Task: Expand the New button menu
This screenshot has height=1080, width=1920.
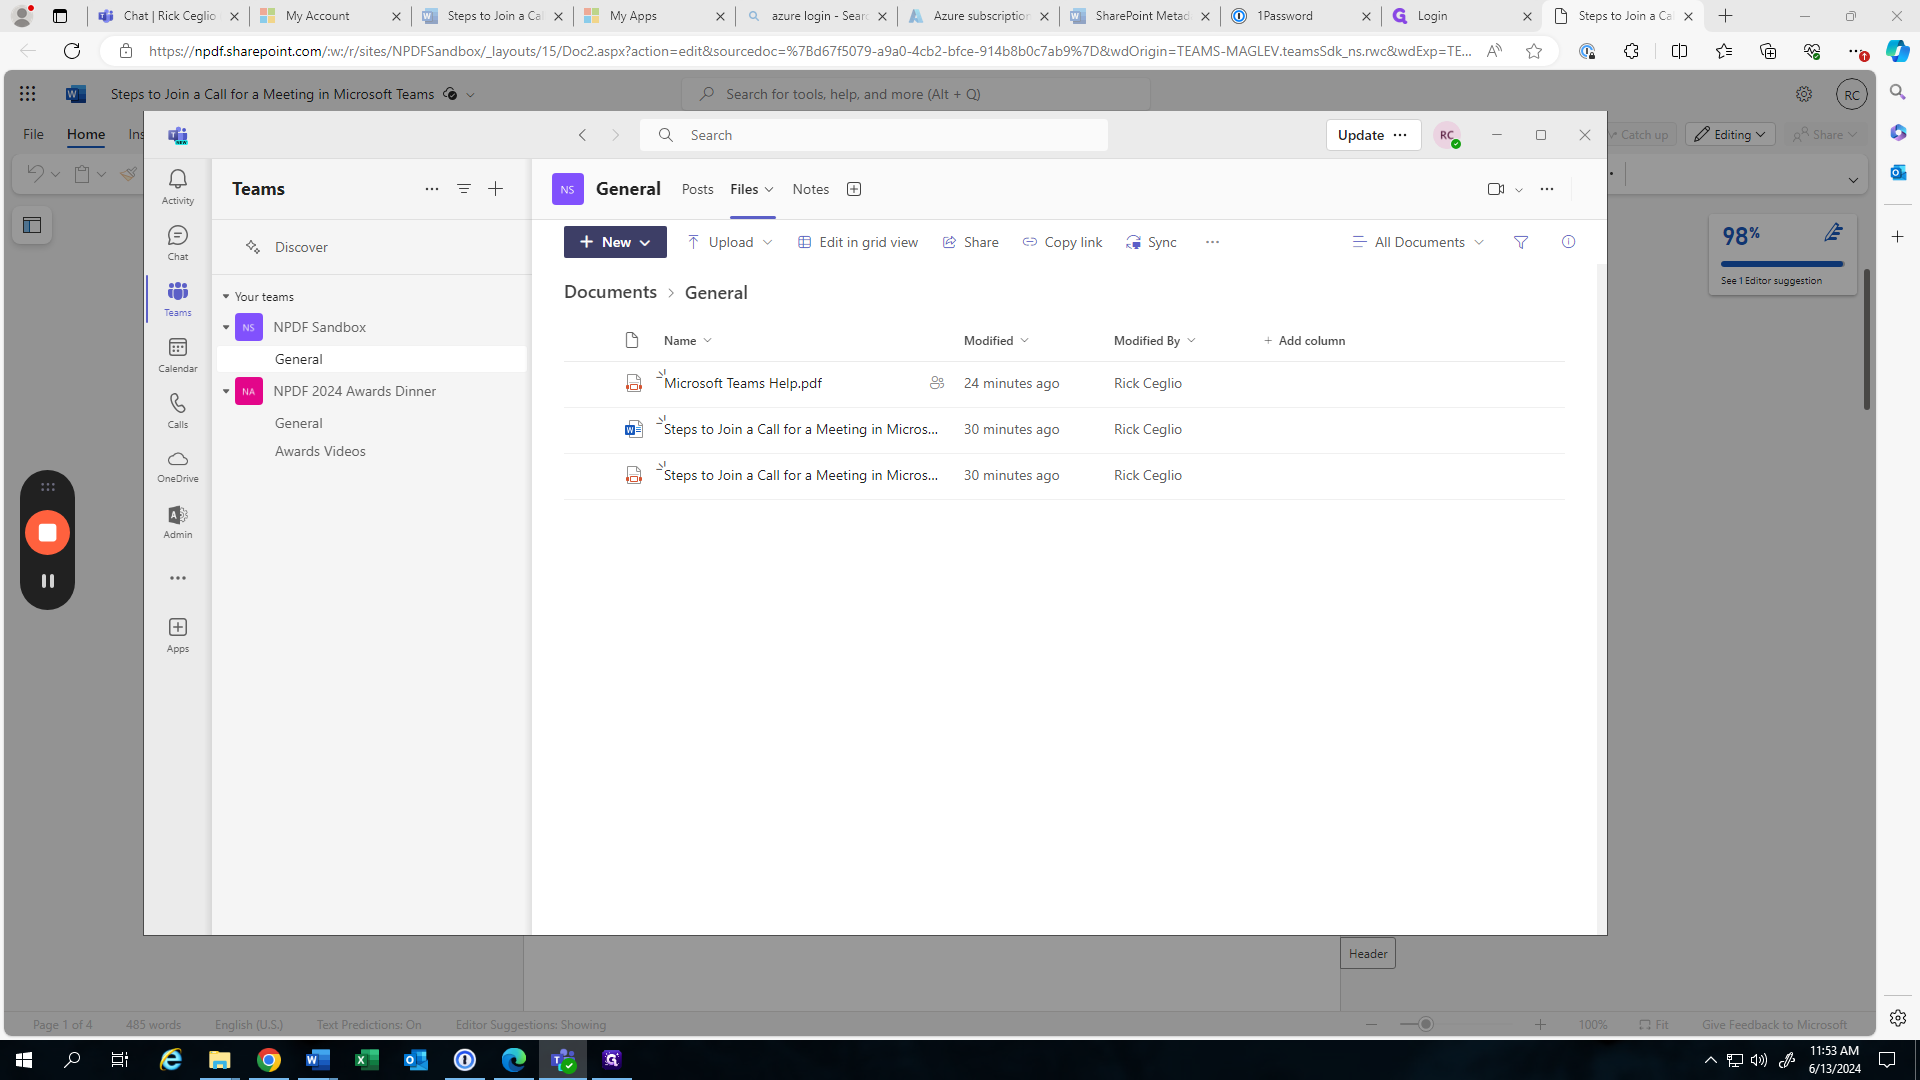Action: (x=645, y=243)
